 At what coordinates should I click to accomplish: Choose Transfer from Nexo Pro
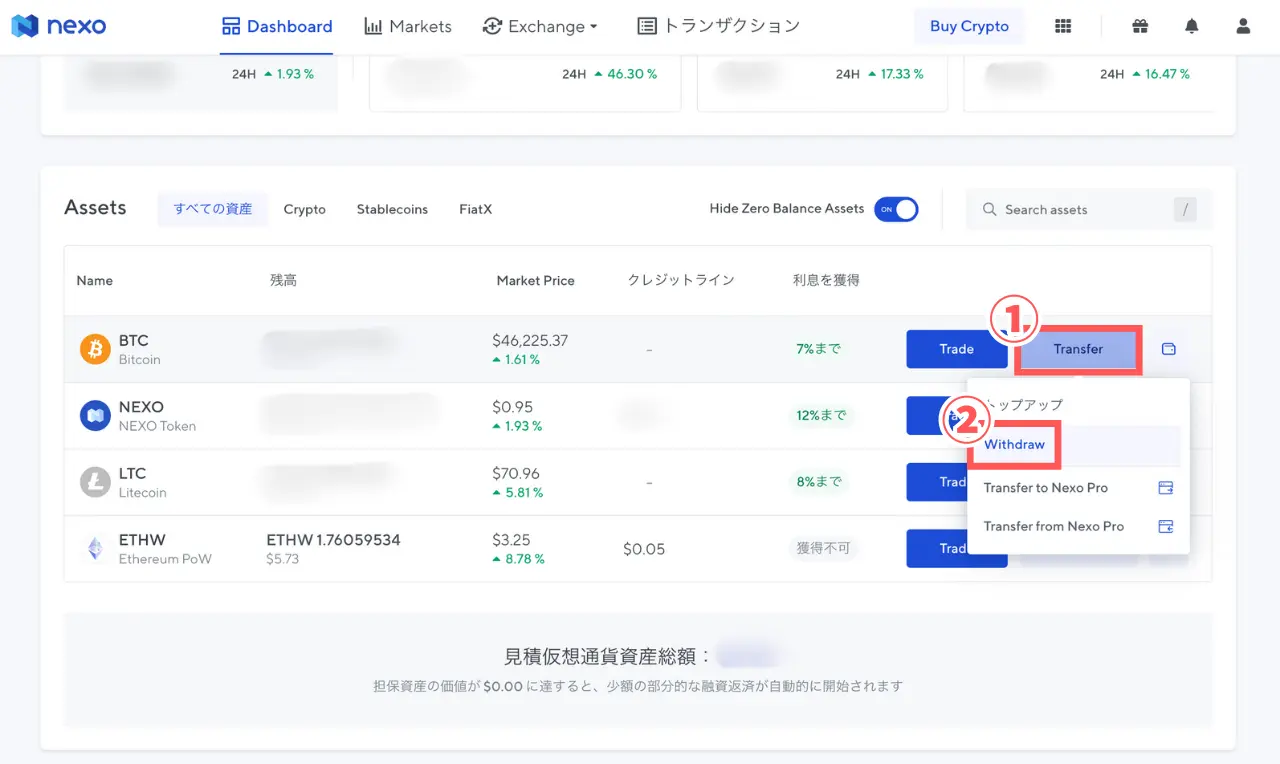pos(1078,526)
